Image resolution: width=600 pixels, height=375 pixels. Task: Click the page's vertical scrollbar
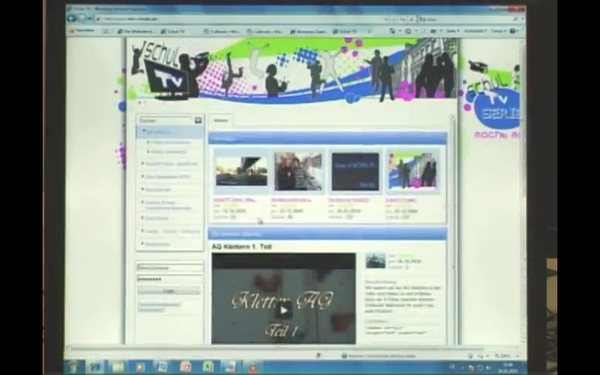pyautogui.click(x=454, y=230)
